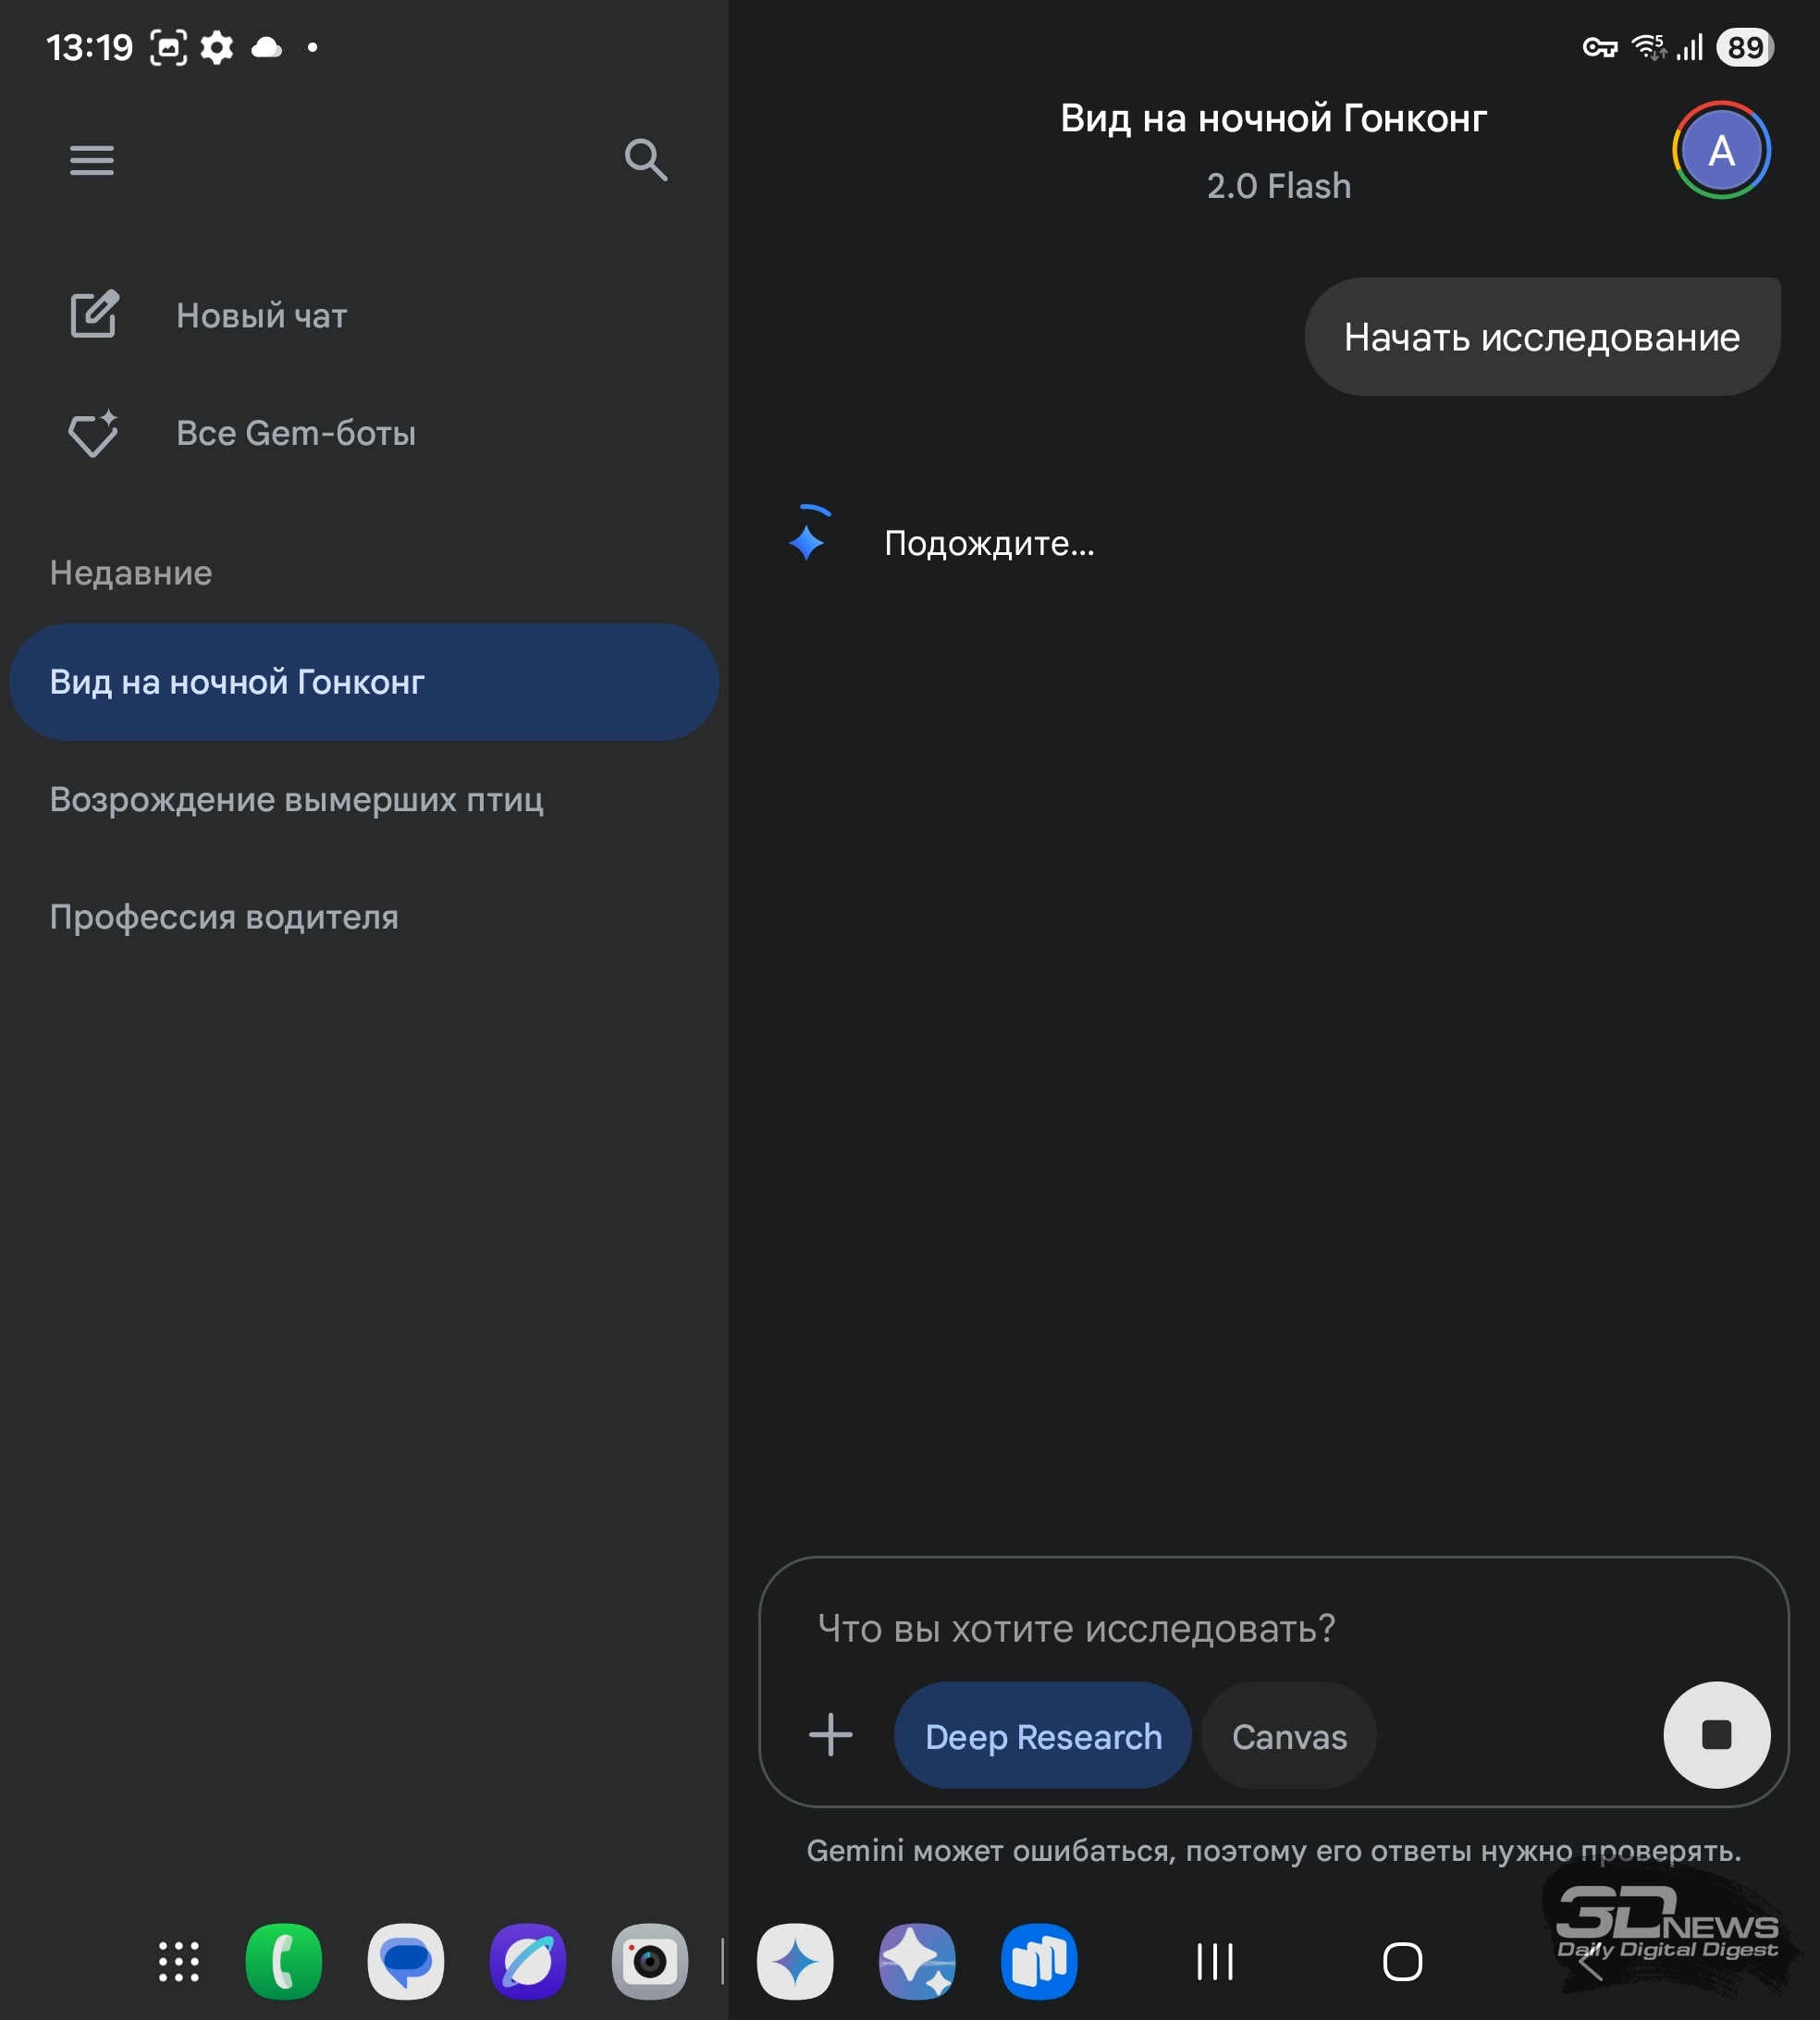Open the green Phone app in dock
This screenshot has height=2020, width=1820.
click(x=284, y=1961)
